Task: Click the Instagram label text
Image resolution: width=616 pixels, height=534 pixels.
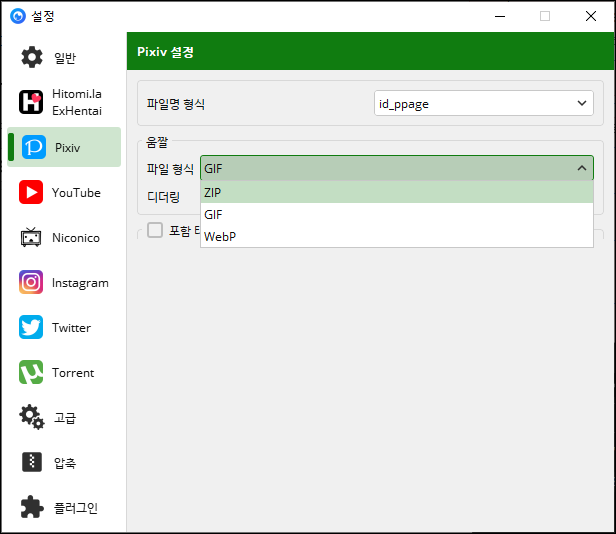Action: [x=80, y=283]
